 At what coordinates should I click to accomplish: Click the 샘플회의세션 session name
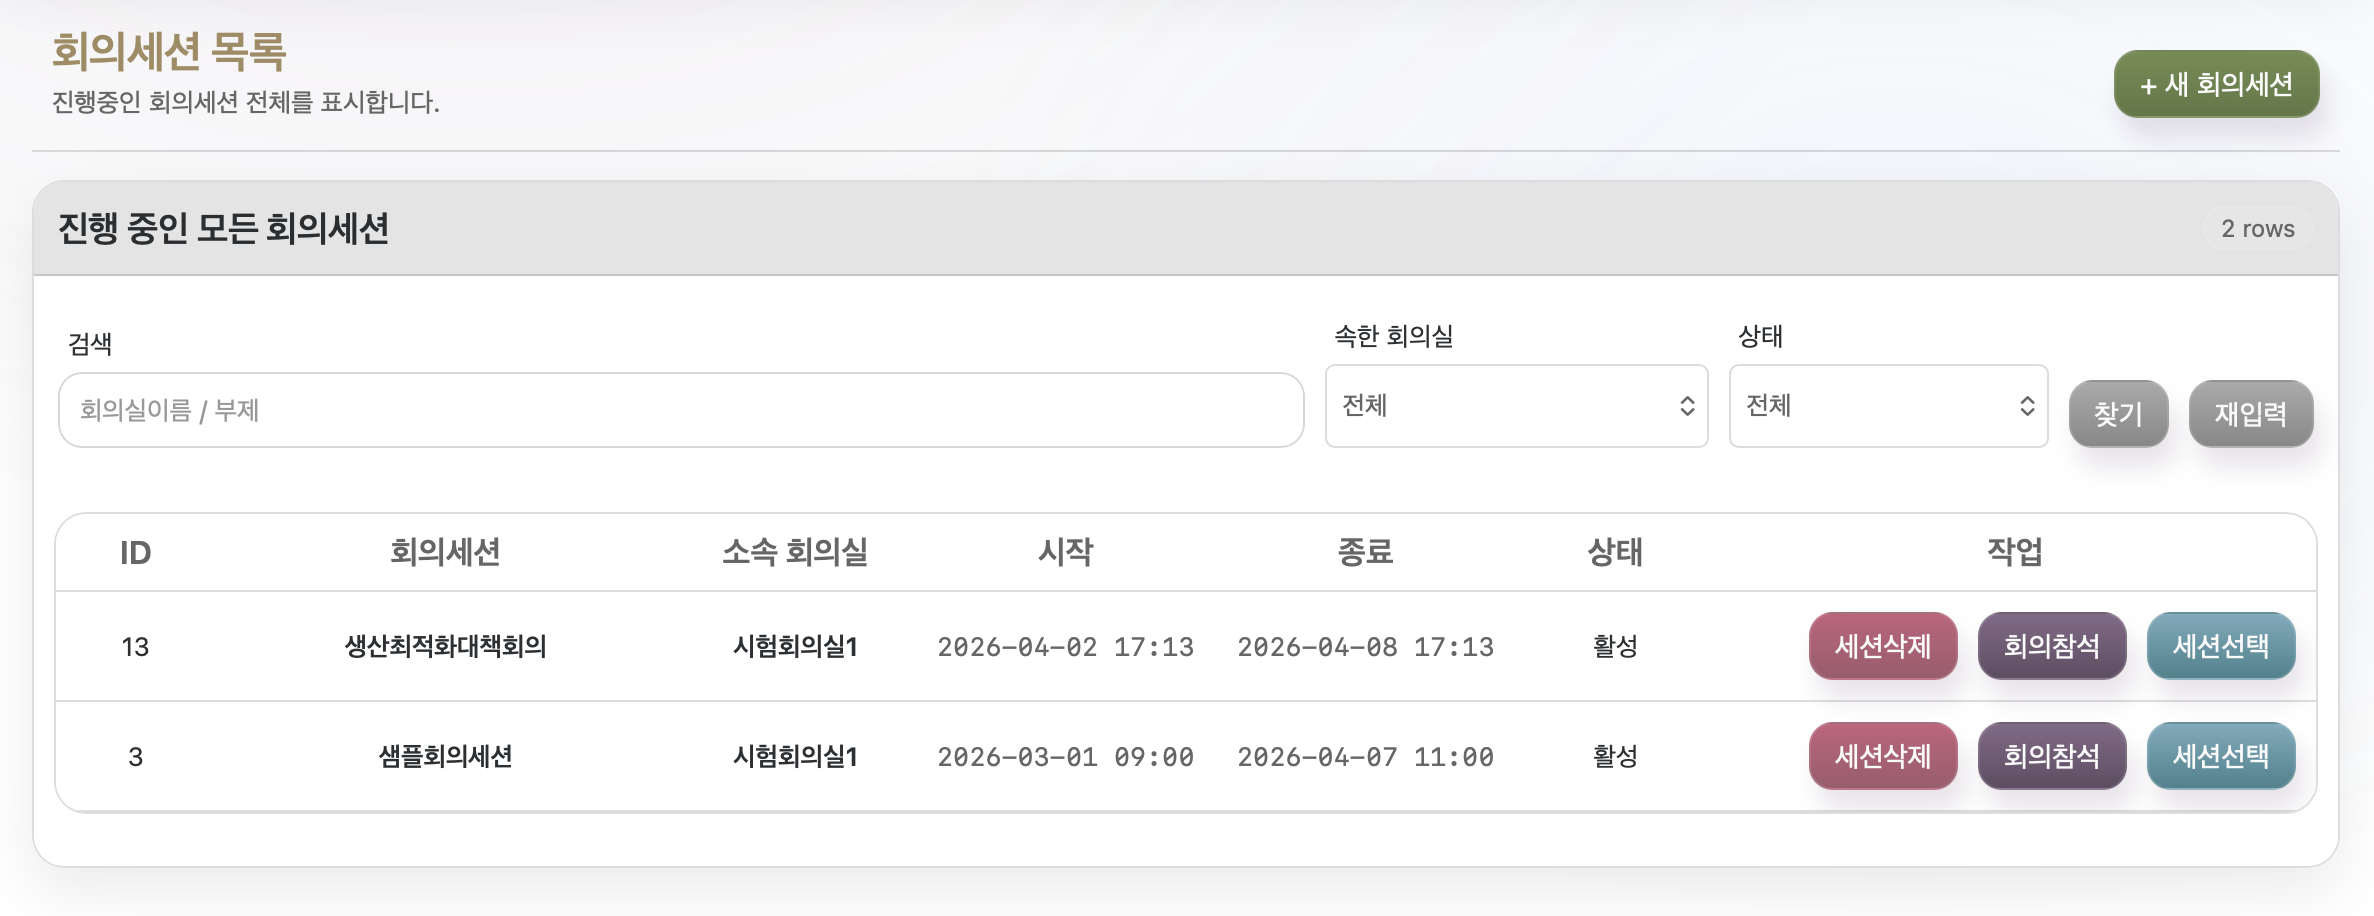point(445,756)
